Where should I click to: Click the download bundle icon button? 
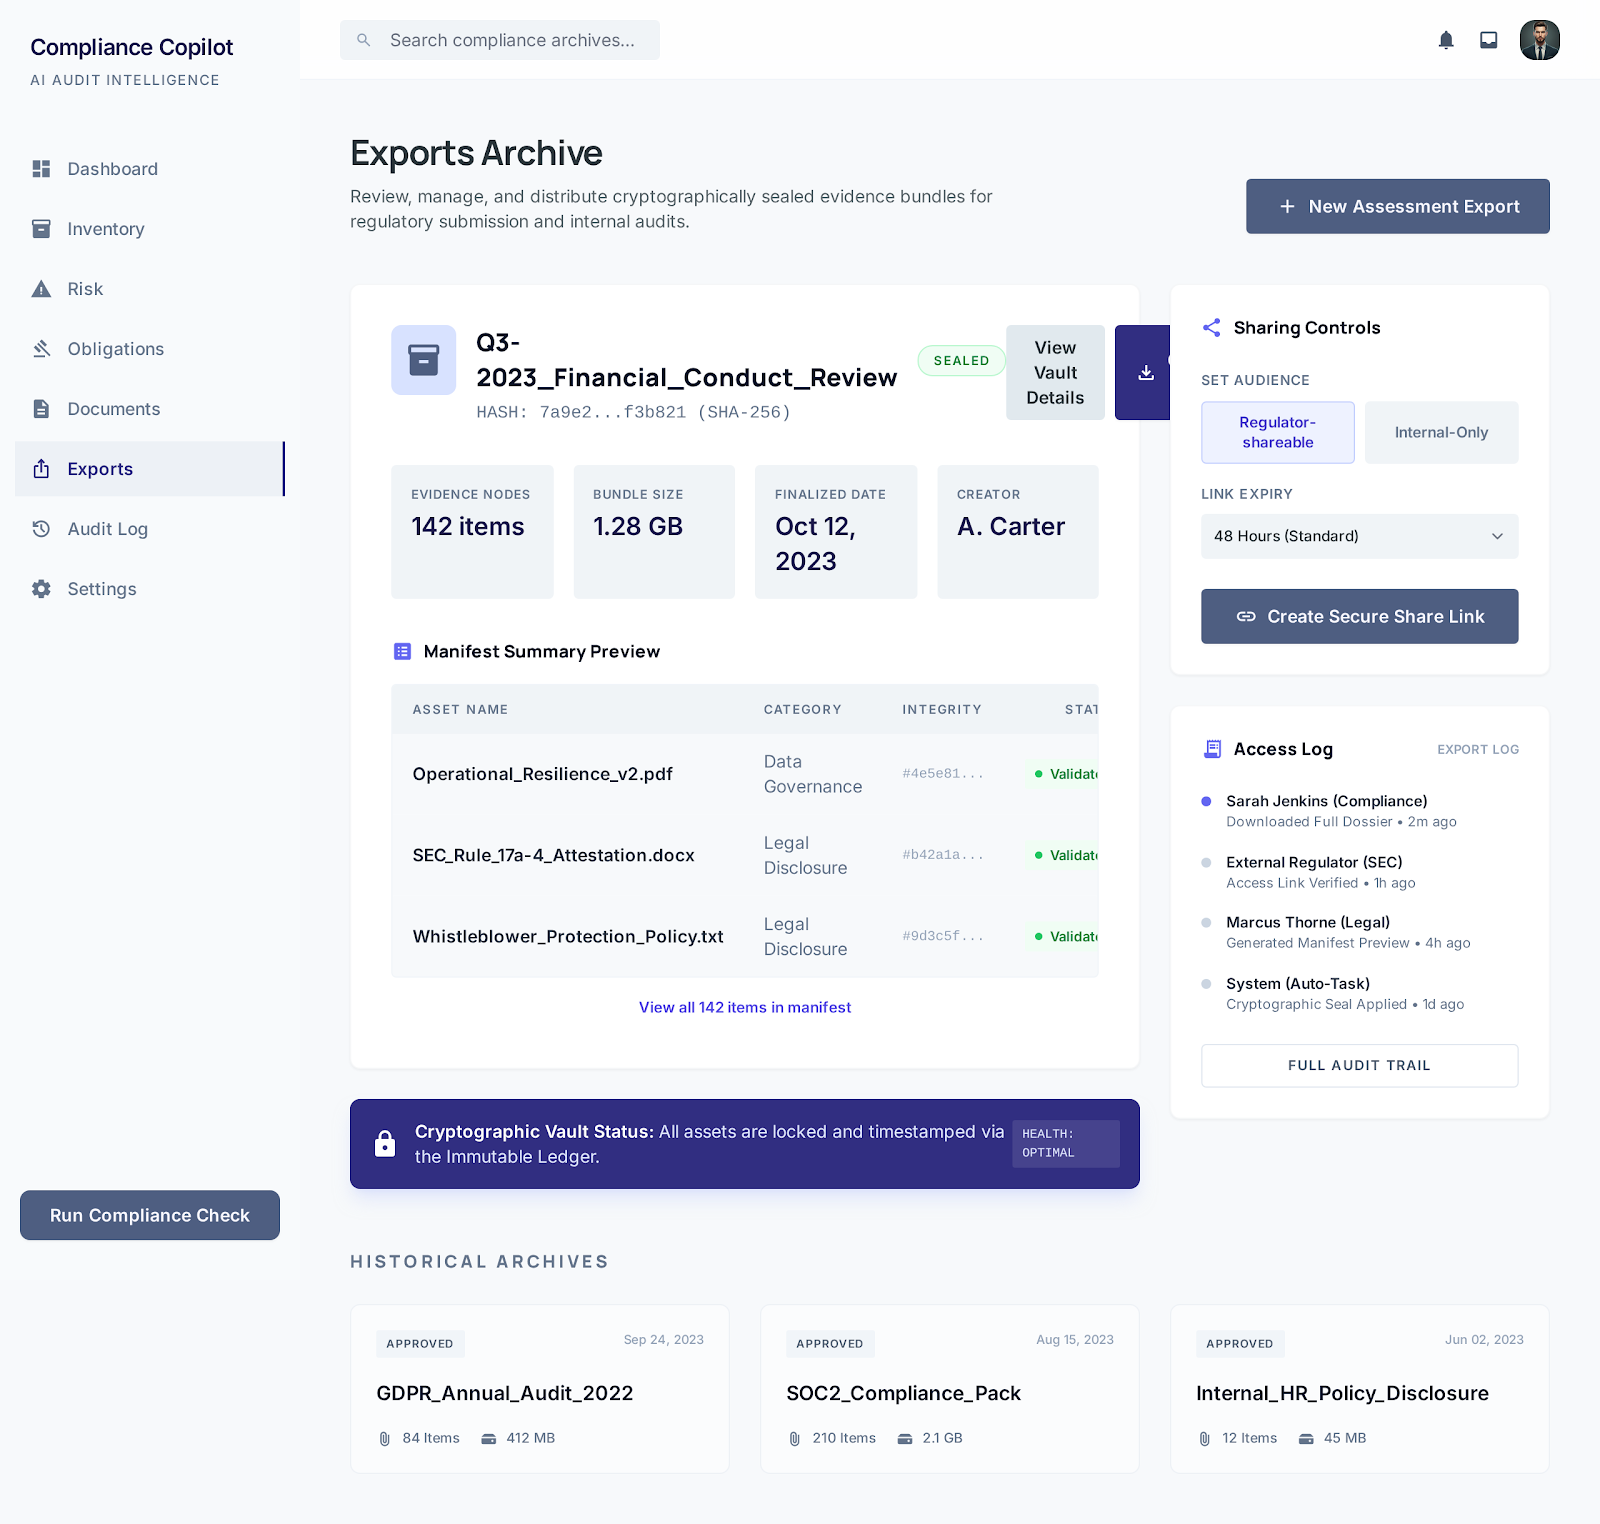1144,373
